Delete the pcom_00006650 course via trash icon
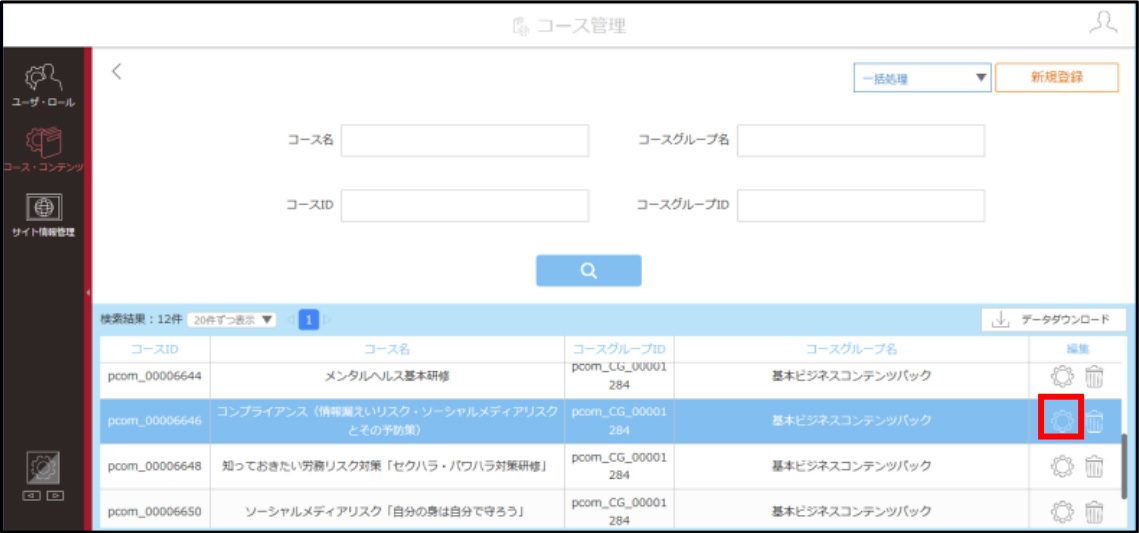Viewport: 1139px width, 533px height. click(x=1094, y=511)
